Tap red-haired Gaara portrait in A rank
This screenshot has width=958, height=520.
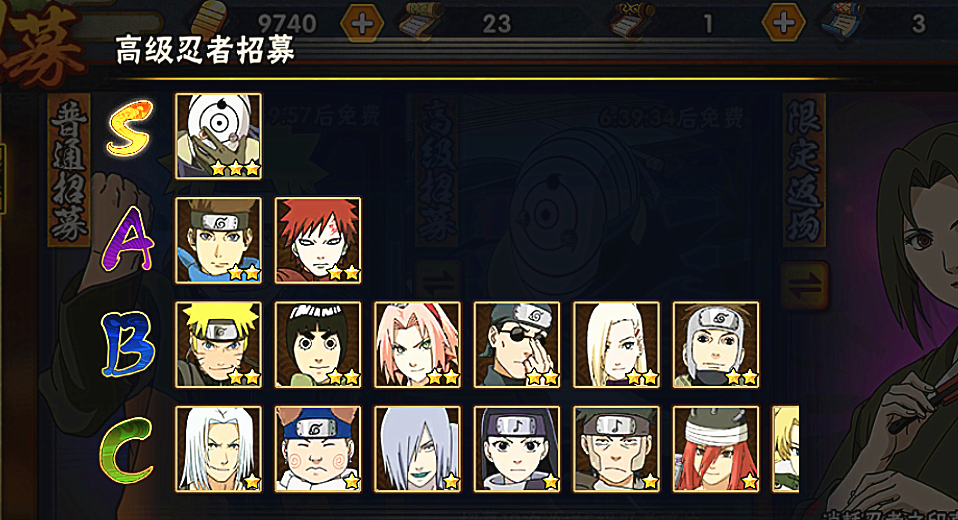pyautogui.click(x=318, y=240)
